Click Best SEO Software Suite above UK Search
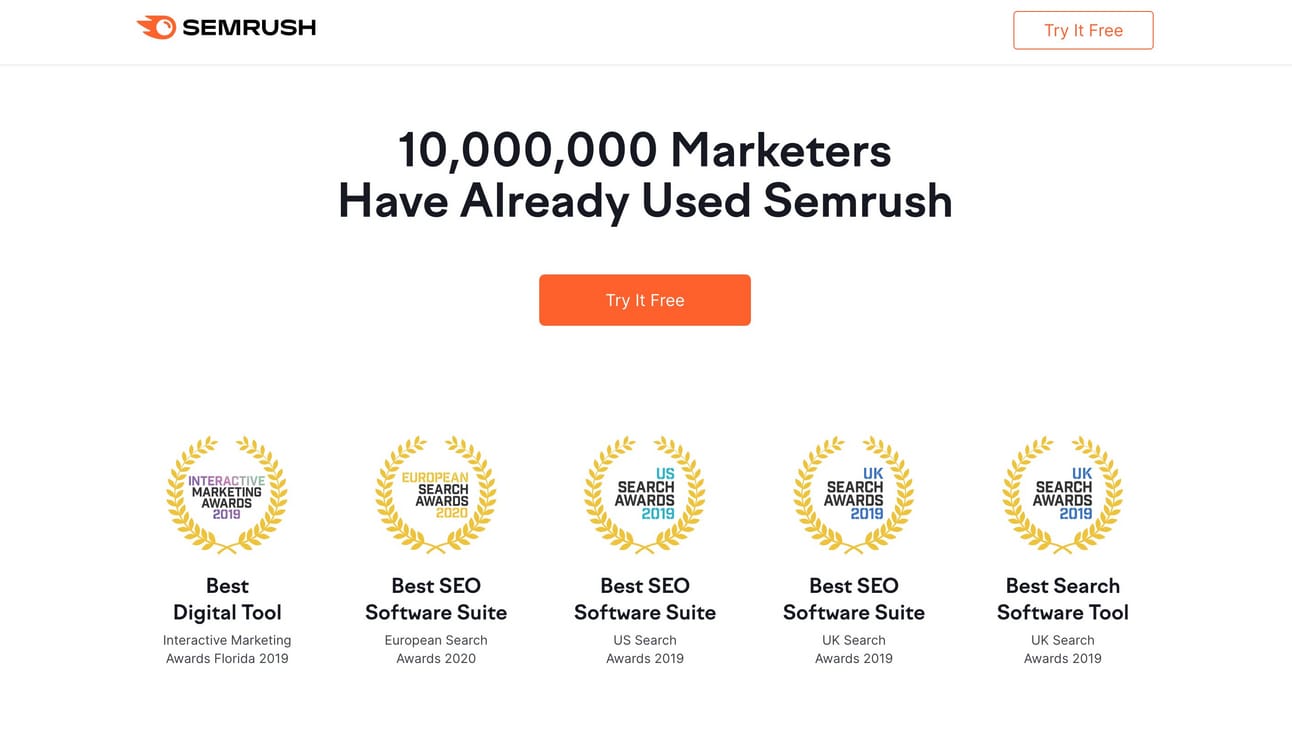The image size is (1292, 745). click(854, 599)
